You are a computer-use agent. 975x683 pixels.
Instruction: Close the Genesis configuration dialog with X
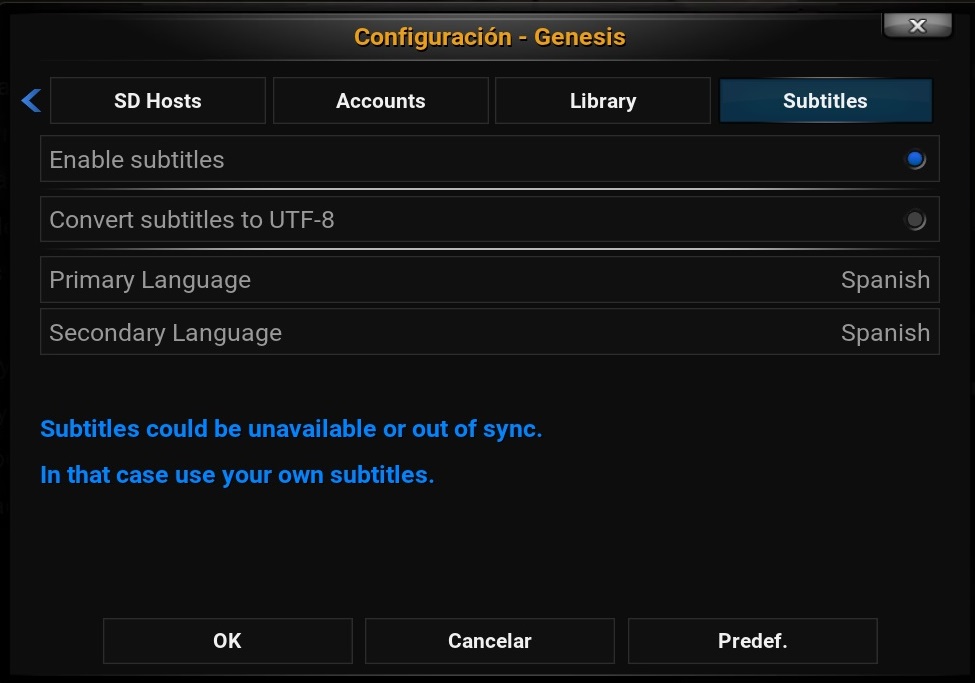(x=917, y=26)
